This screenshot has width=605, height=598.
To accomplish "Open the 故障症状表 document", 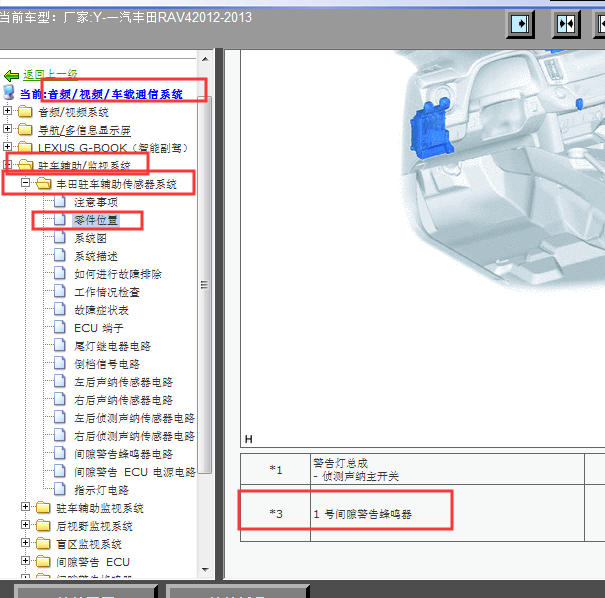I will (x=101, y=310).
